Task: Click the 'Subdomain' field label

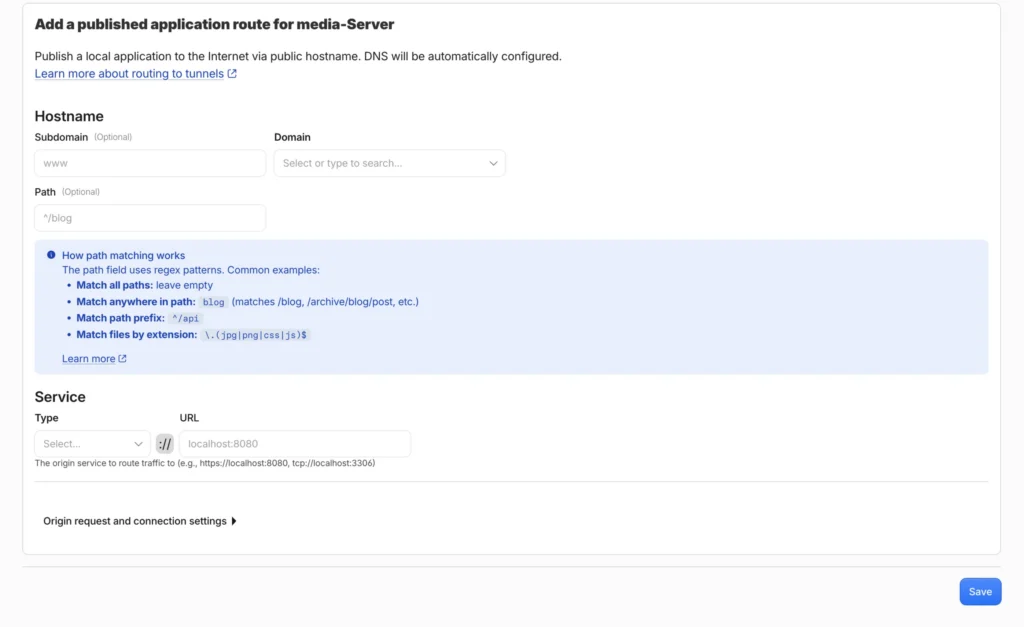Action: tap(61, 137)
